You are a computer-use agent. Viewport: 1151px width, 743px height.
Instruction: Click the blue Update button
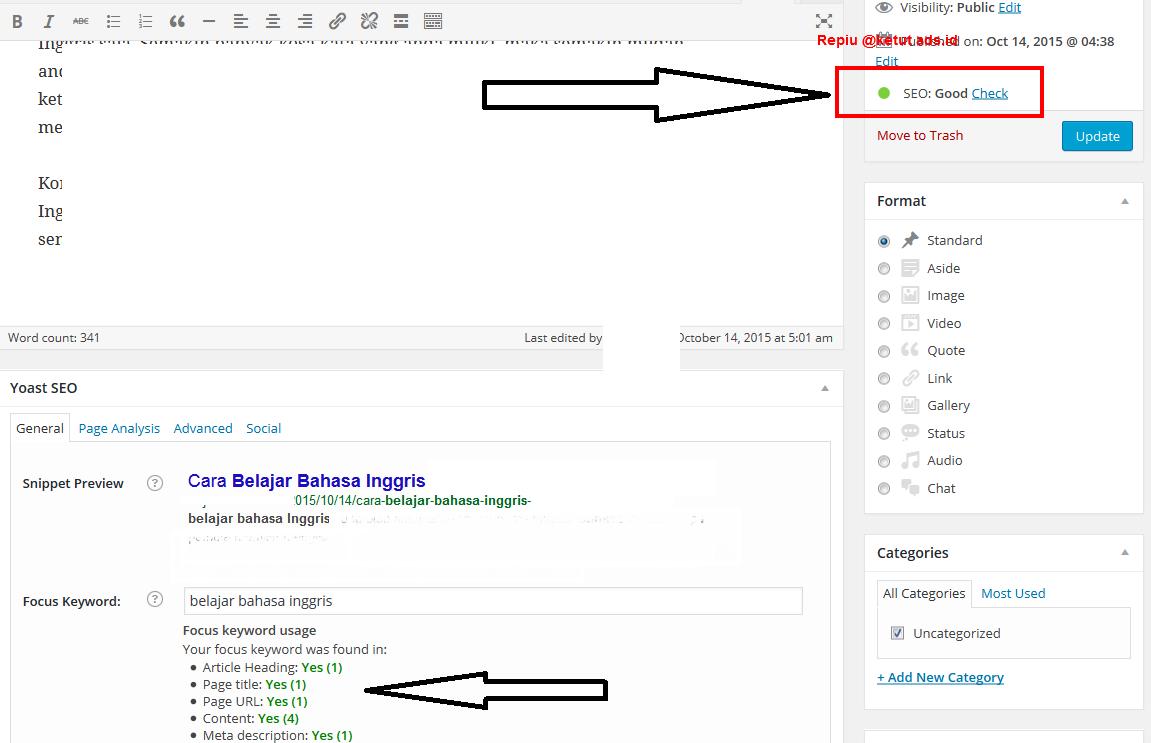[x=1097, y=136]
